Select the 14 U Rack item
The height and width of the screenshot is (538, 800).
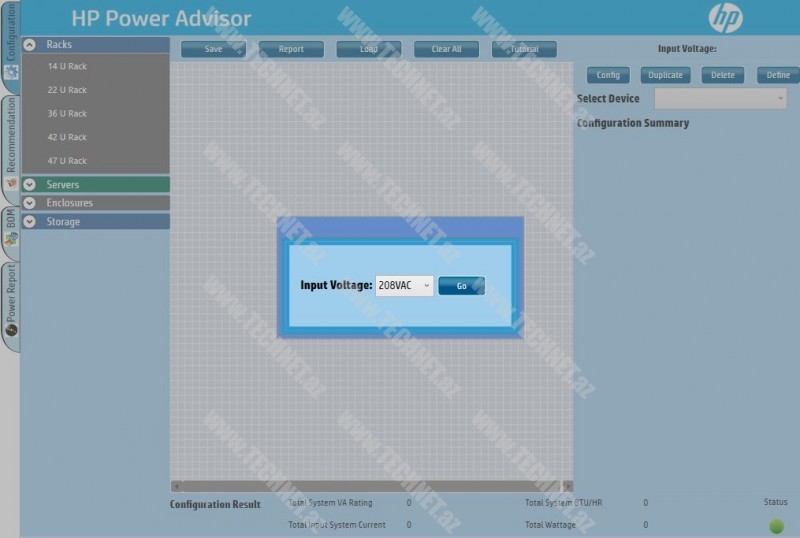point(67,66)
